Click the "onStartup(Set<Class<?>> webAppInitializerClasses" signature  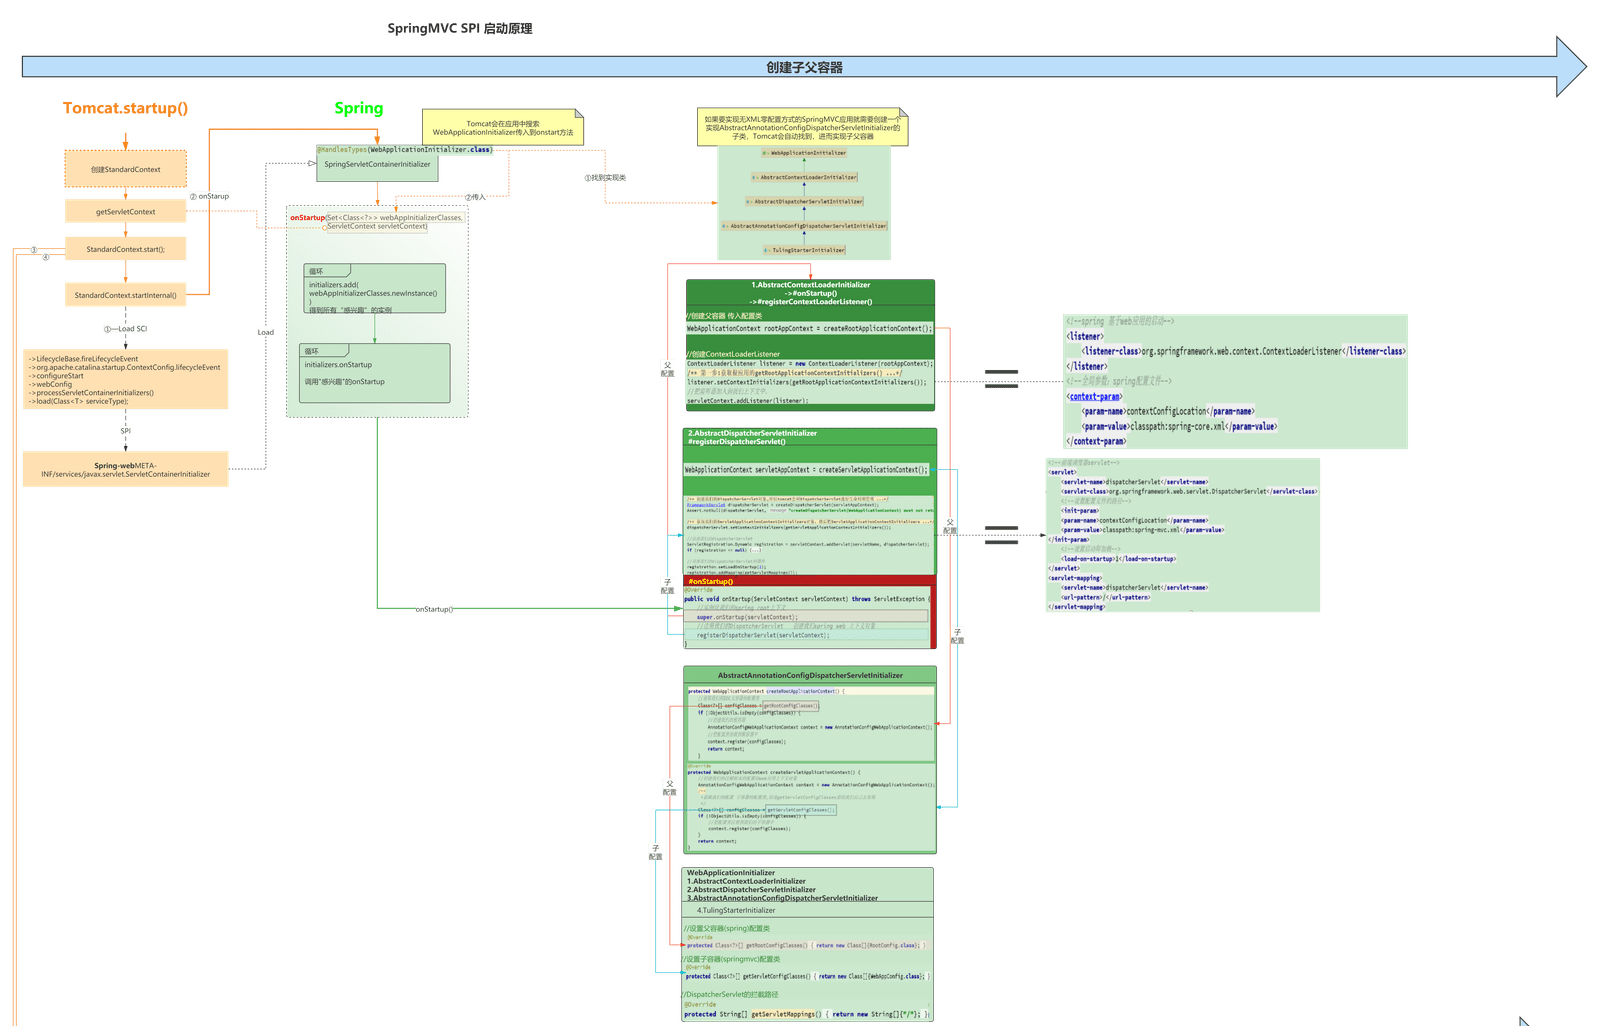pyautogui.click(x=377, y=217)
